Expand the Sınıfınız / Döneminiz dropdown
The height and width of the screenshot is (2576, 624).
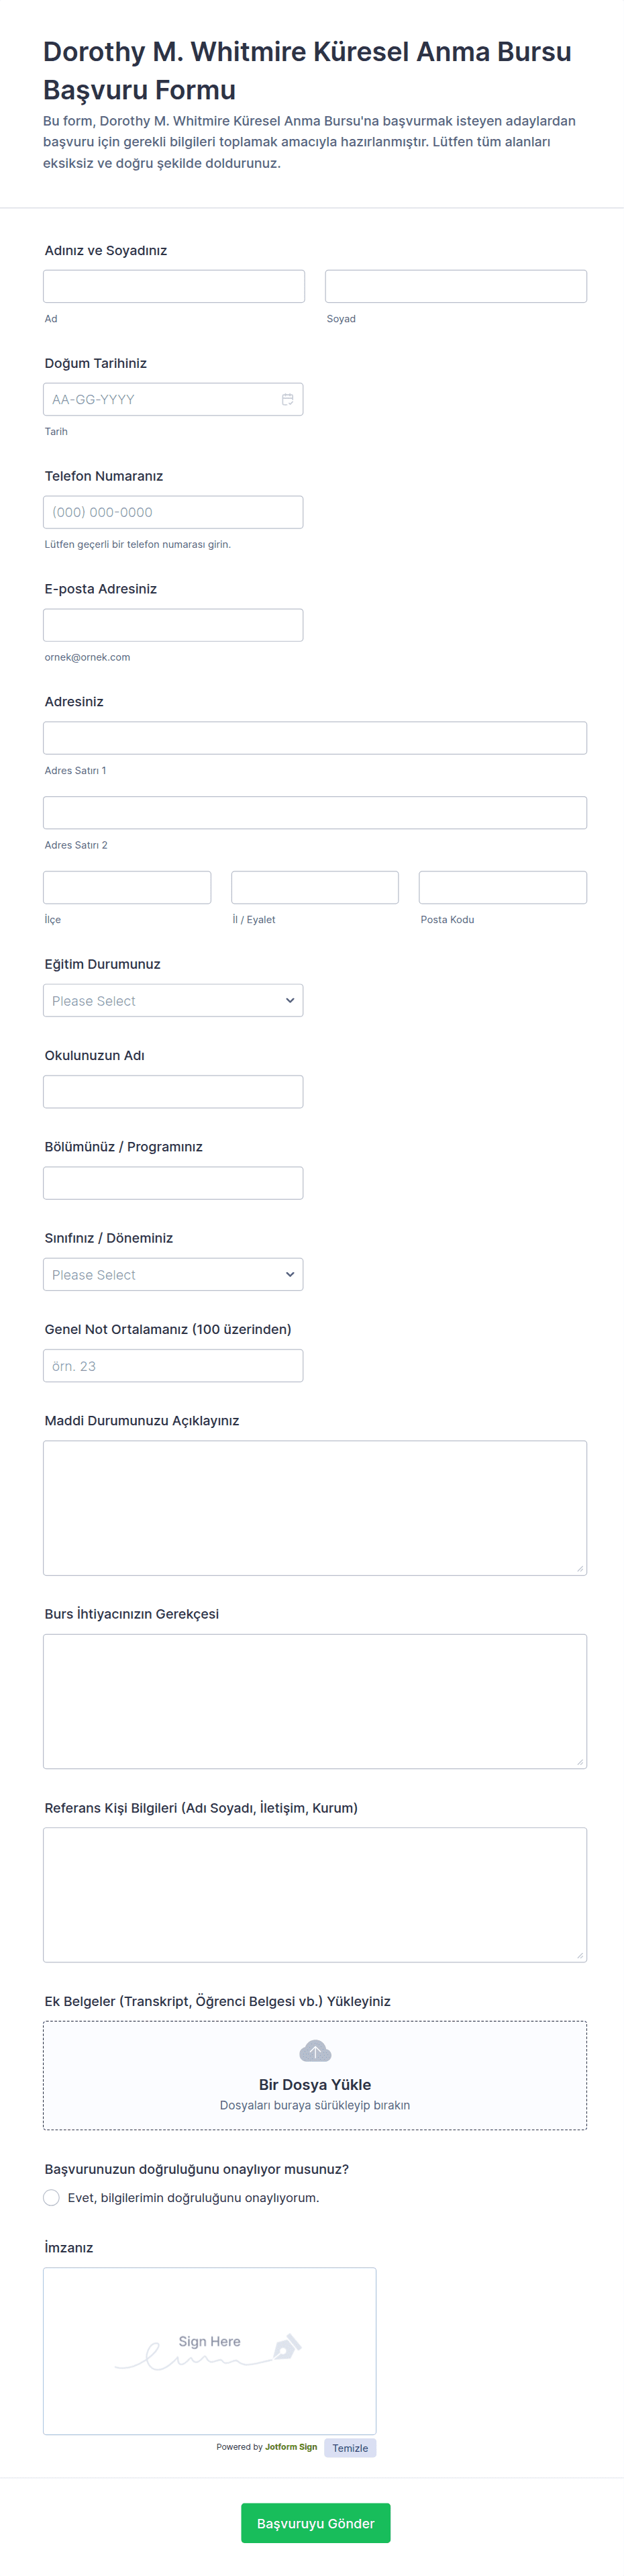click(x=173, y=1274)
